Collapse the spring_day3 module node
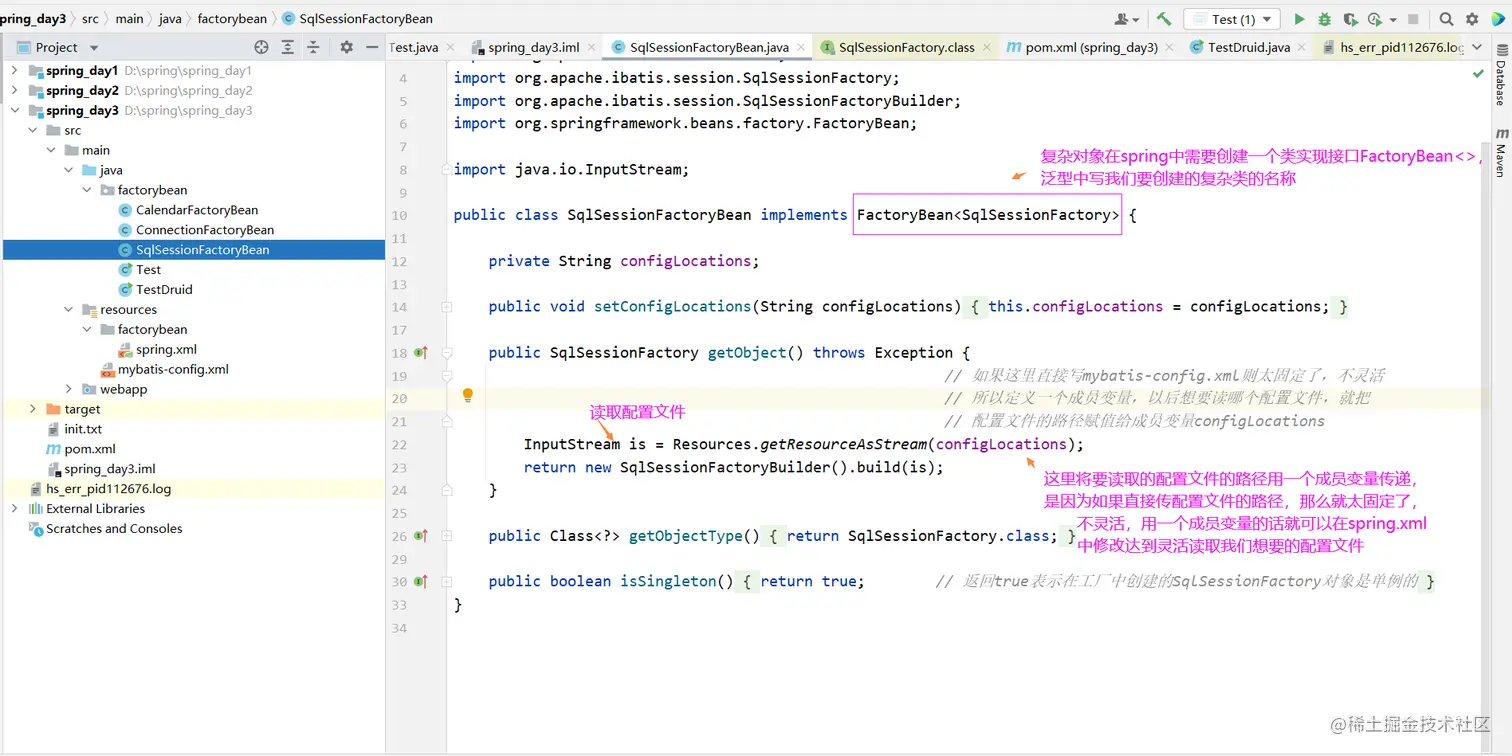 click(x=14, y=111)
